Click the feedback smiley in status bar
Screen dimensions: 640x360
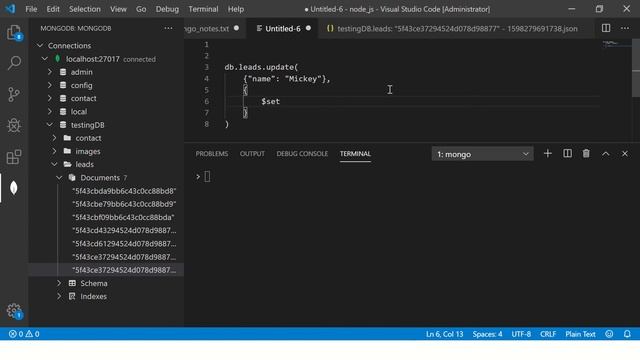pos(609,334)
